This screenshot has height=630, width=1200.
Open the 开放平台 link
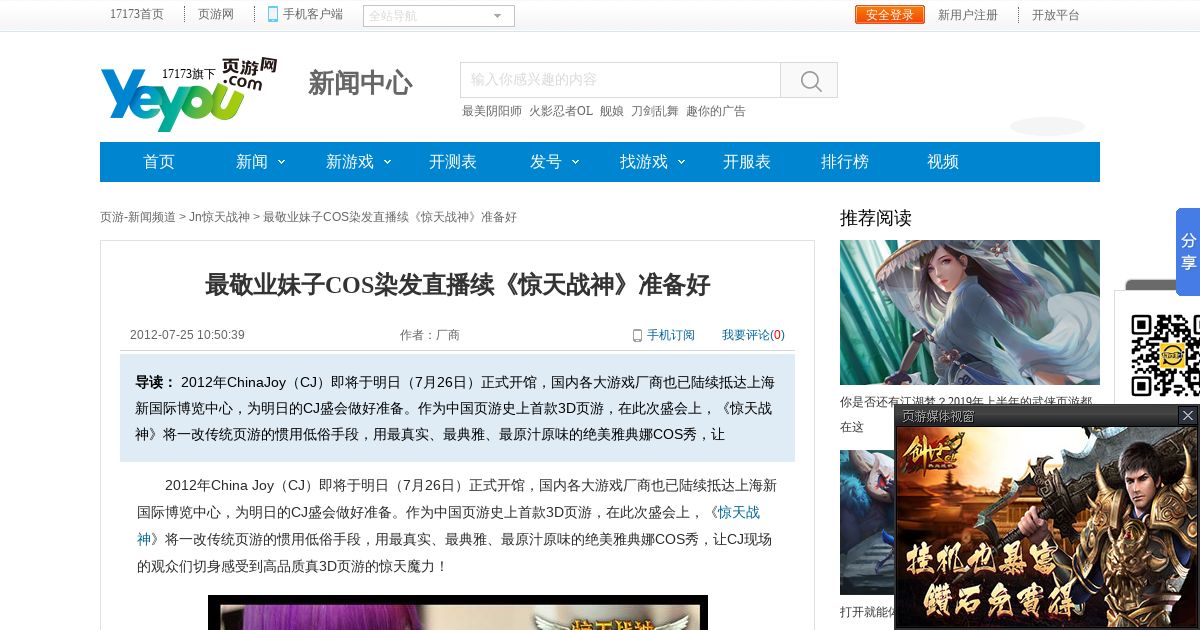point(1056,15)
